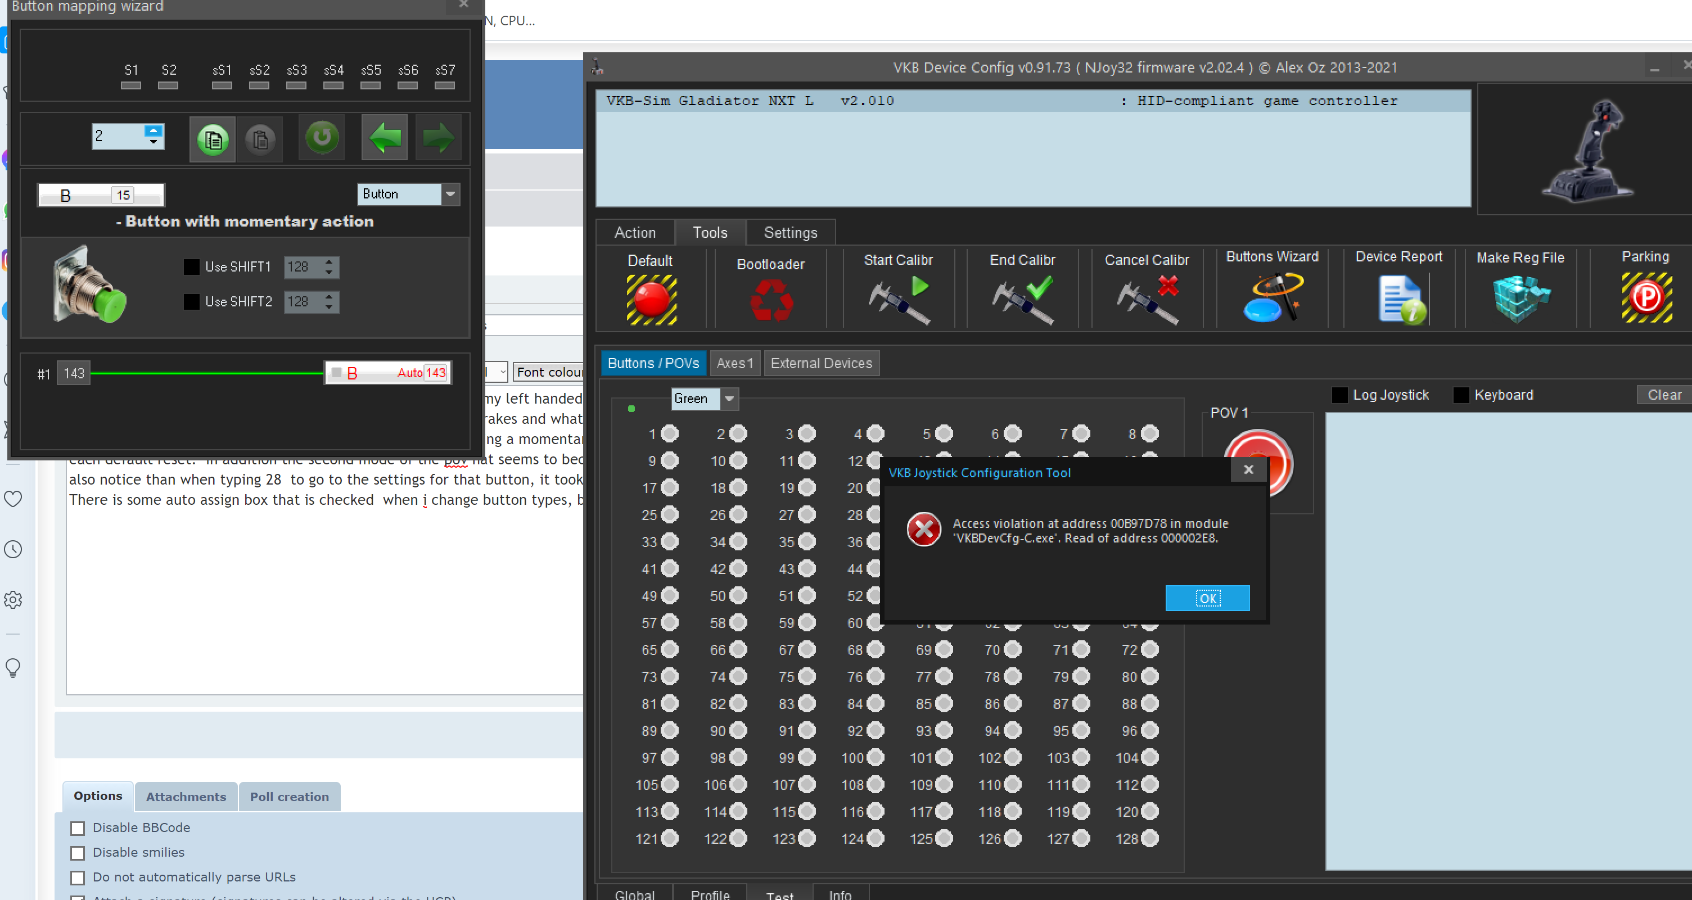Cancel calibration using Cancel Calibr icon
1692x900 pixels.
point(1147,300)
